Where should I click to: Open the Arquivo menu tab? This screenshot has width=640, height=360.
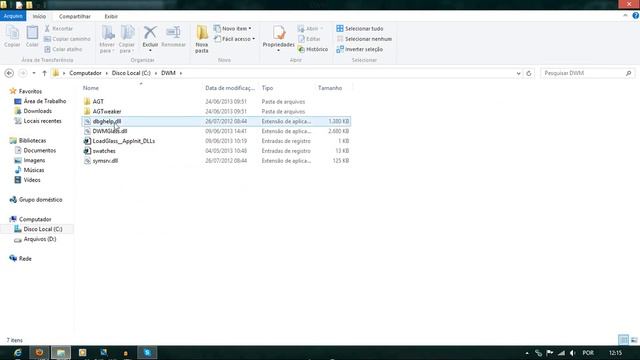(13, 16)
